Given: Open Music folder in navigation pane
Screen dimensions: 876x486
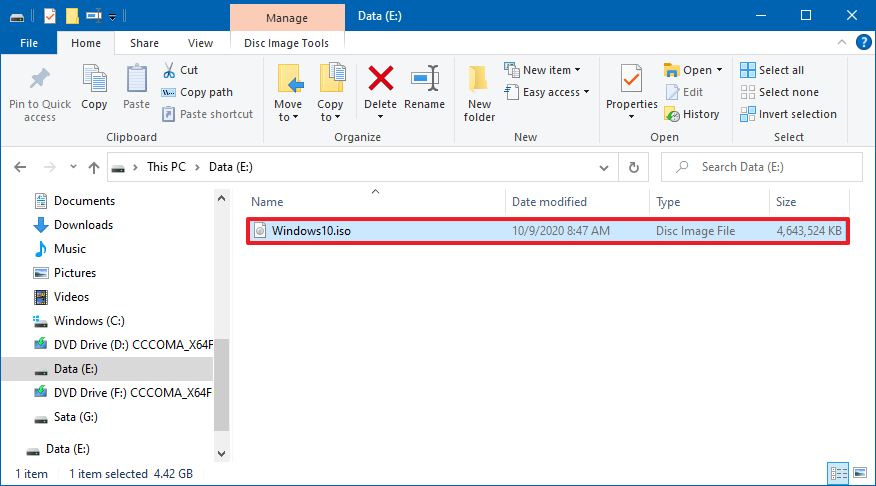Looking at the screenshot, I should (x=60, y=249).
